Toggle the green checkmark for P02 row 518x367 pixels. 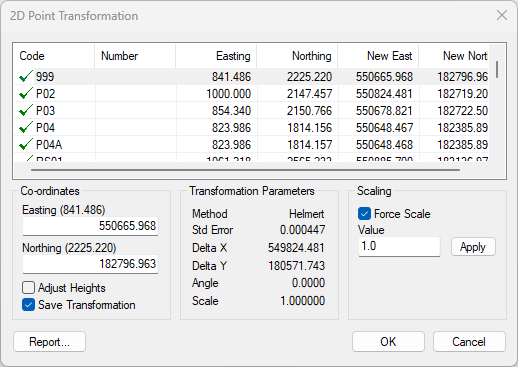(26, 93)
